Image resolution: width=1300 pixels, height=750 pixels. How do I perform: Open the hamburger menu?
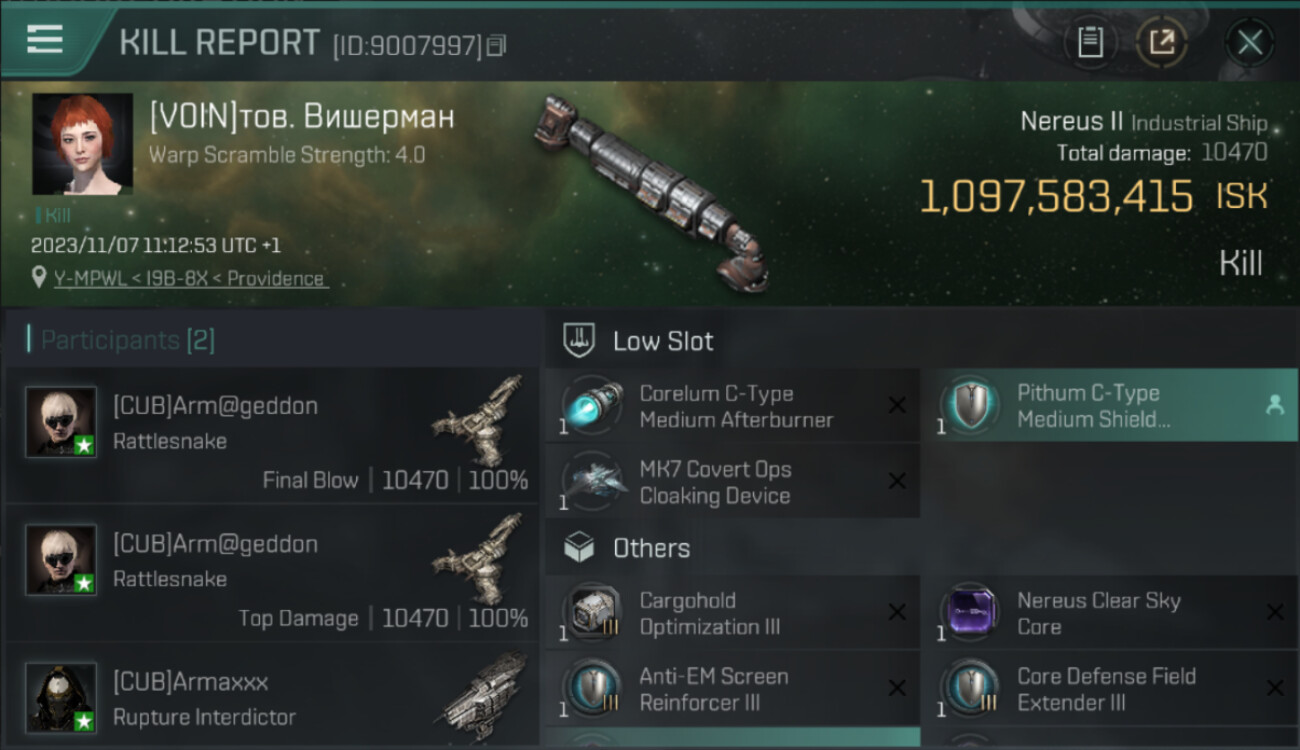coord(45,39)
